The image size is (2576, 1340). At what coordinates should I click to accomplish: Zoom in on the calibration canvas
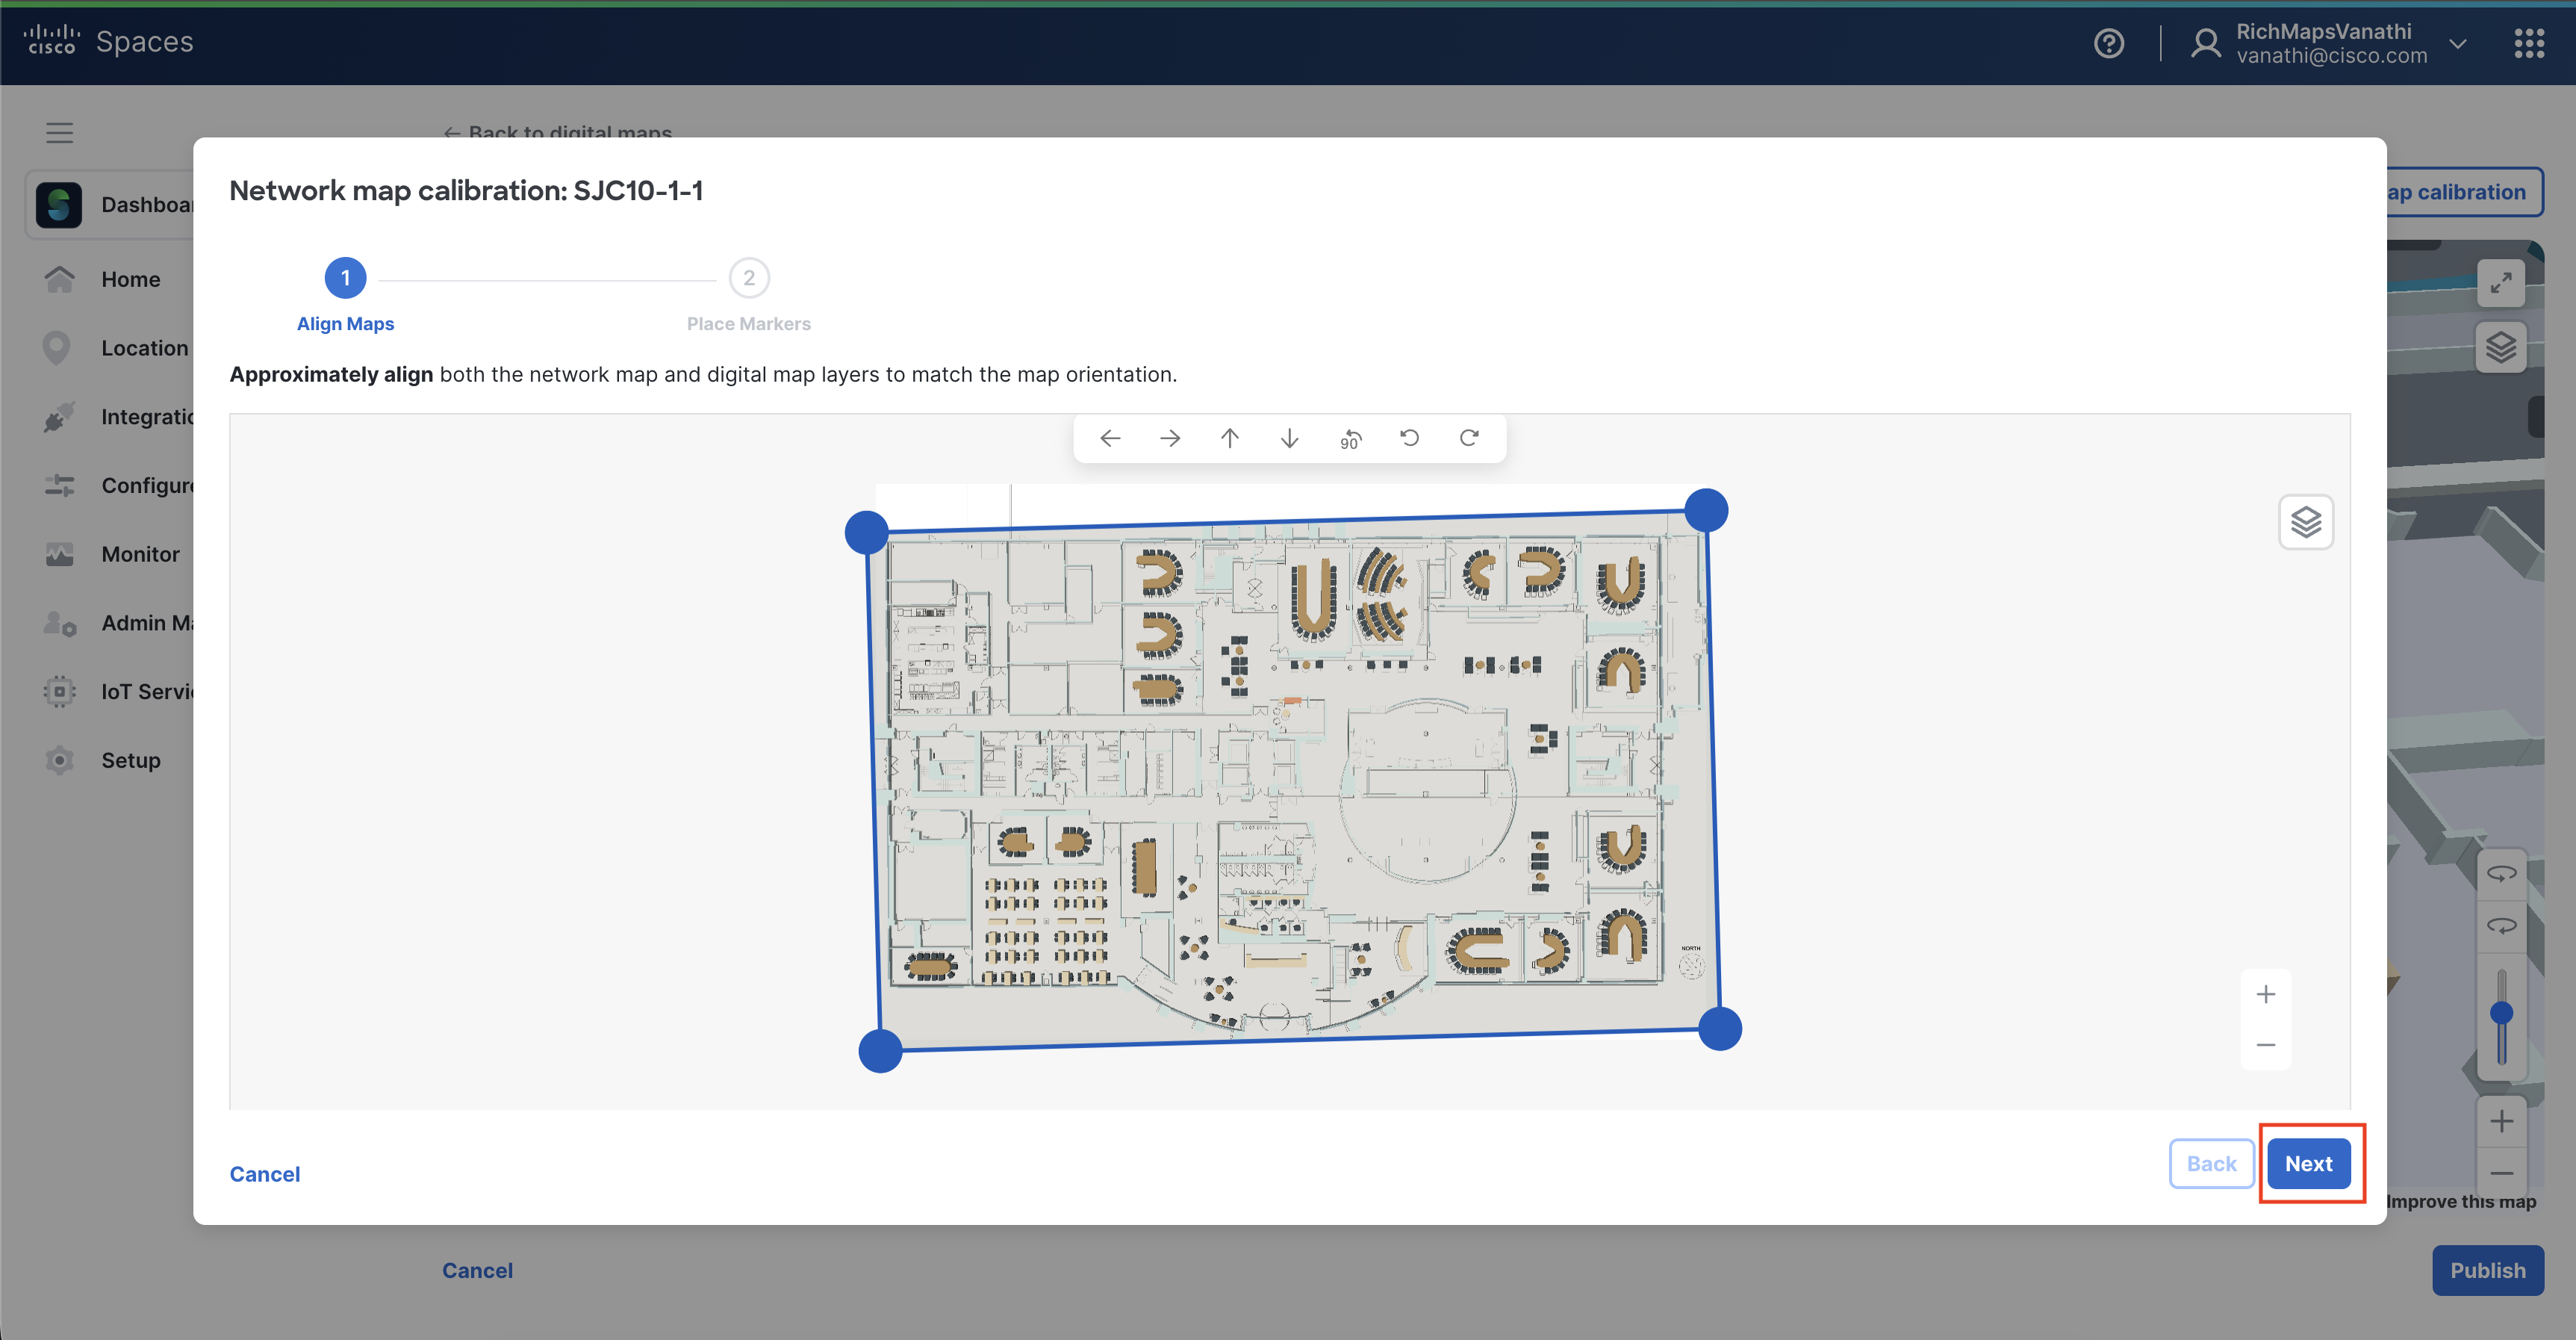point(2265,994)
